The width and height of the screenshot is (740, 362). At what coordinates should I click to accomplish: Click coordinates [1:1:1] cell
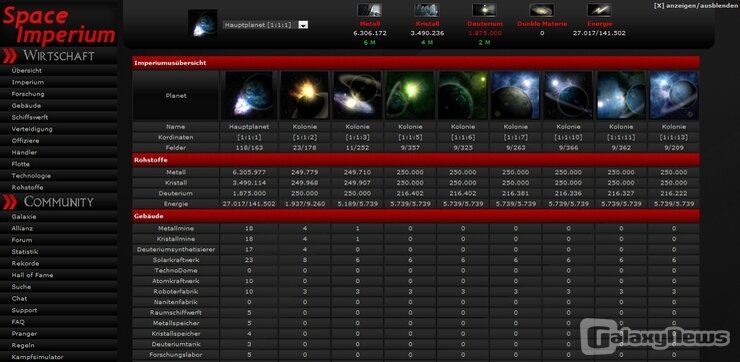coord(249,137)
